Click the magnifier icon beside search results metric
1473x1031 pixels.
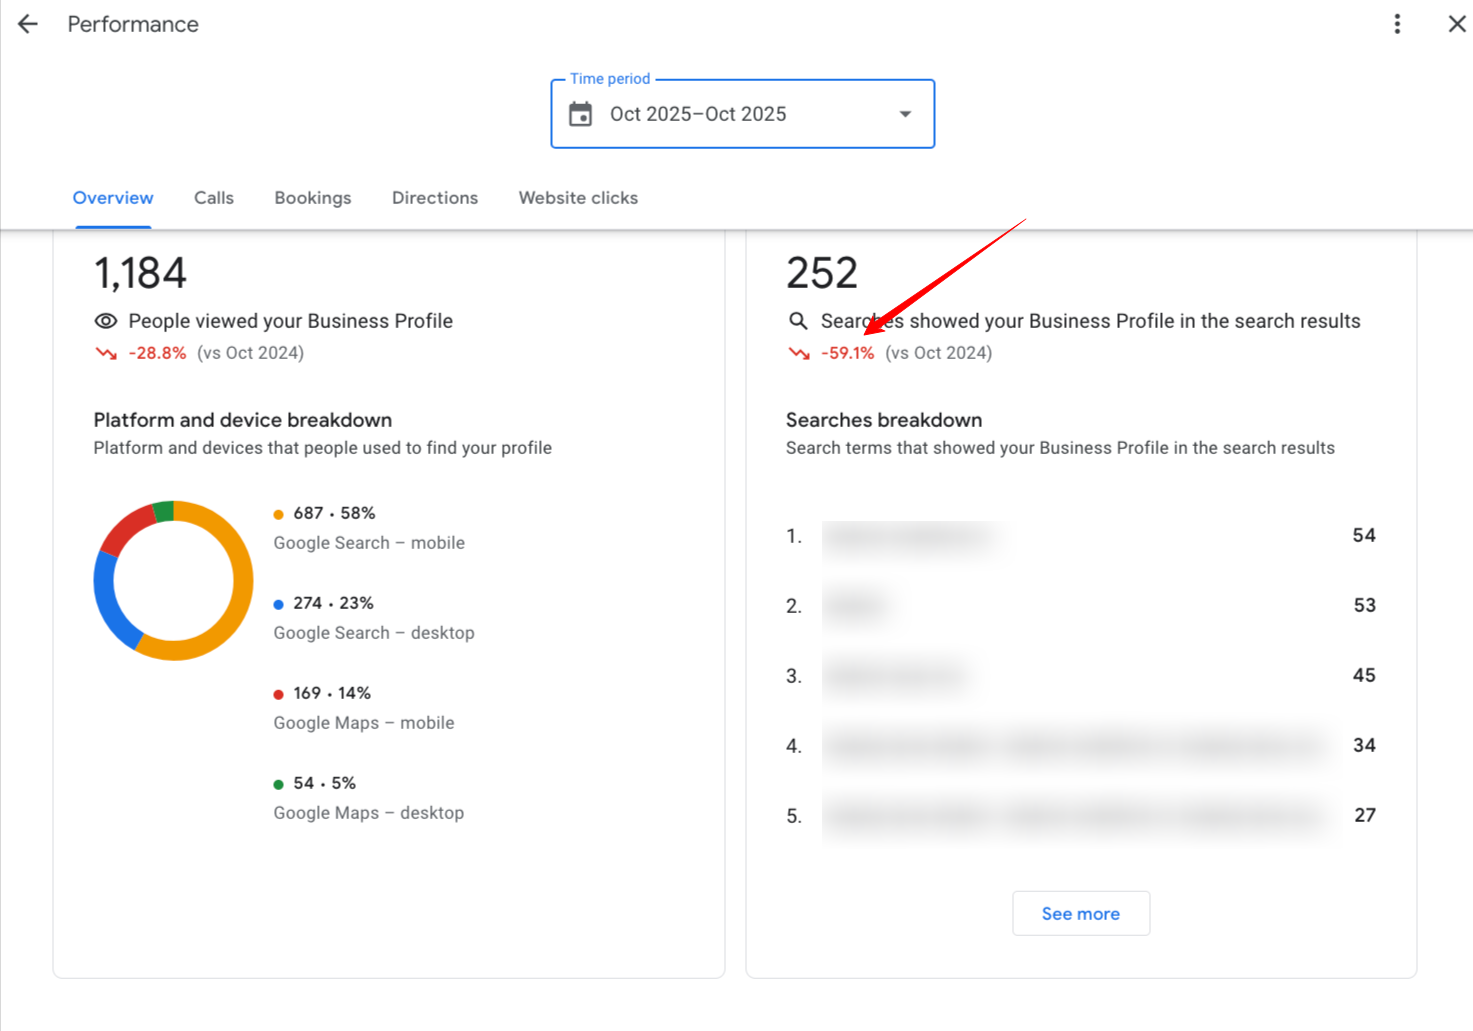797,321
